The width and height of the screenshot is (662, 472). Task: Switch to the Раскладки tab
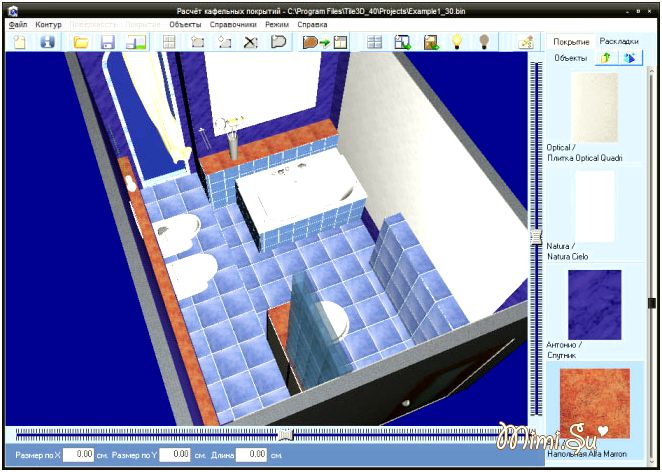point(619,41)
